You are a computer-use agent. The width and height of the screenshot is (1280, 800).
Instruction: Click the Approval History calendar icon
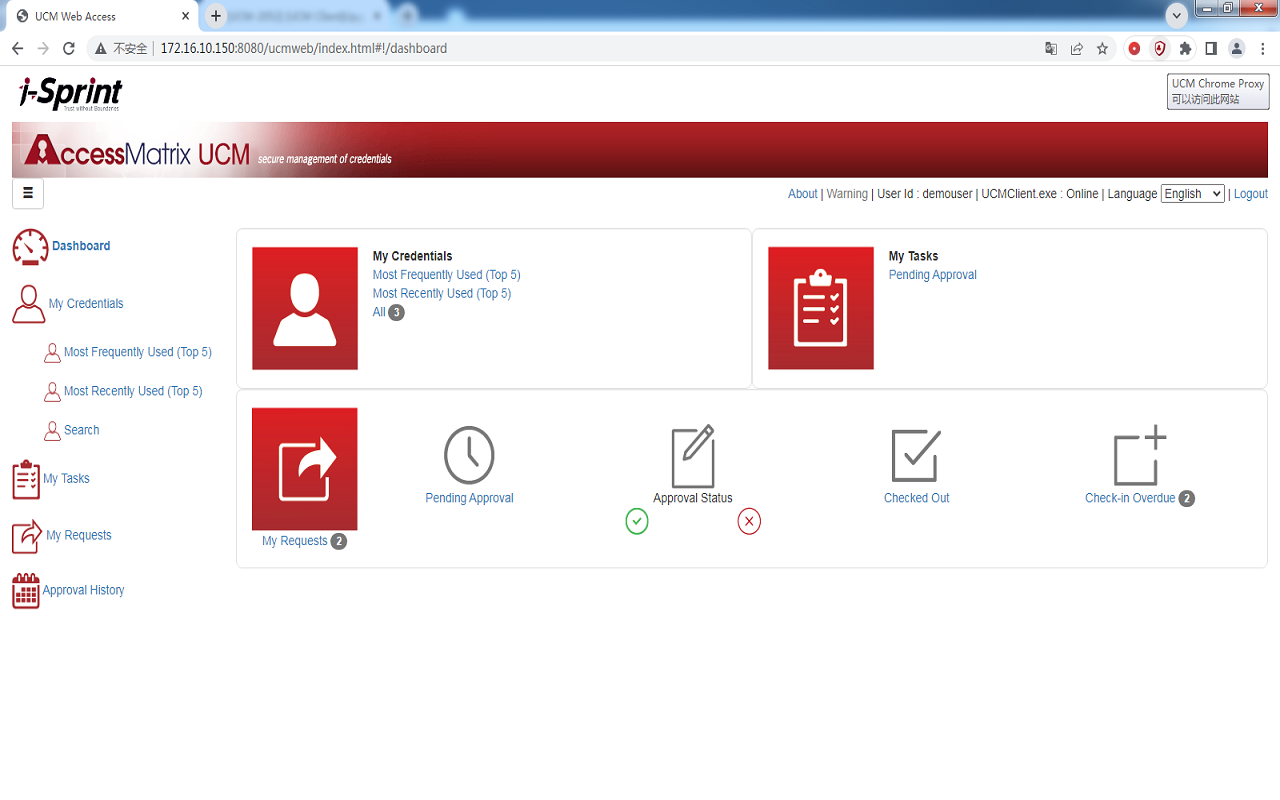click(26, 591)
